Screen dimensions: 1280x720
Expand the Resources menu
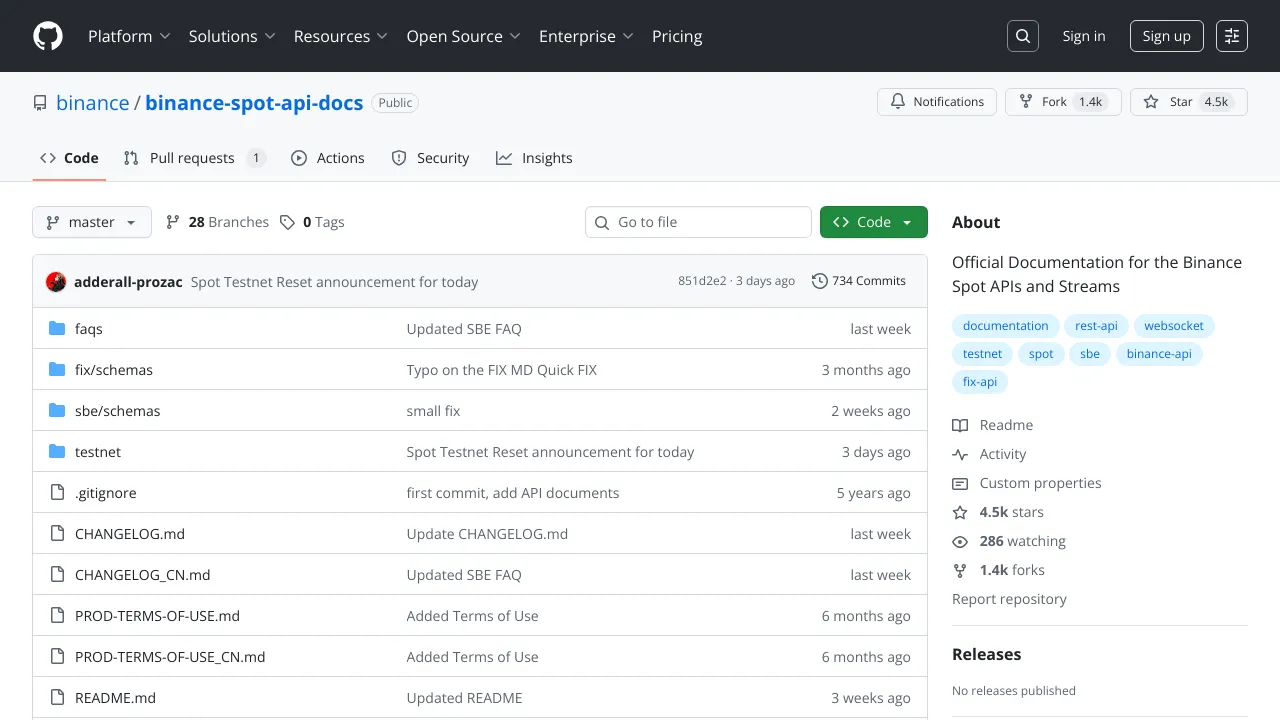340,36
